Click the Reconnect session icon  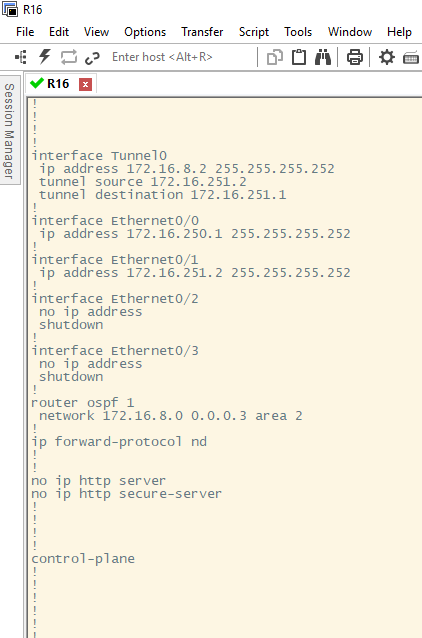click(69, 57)
